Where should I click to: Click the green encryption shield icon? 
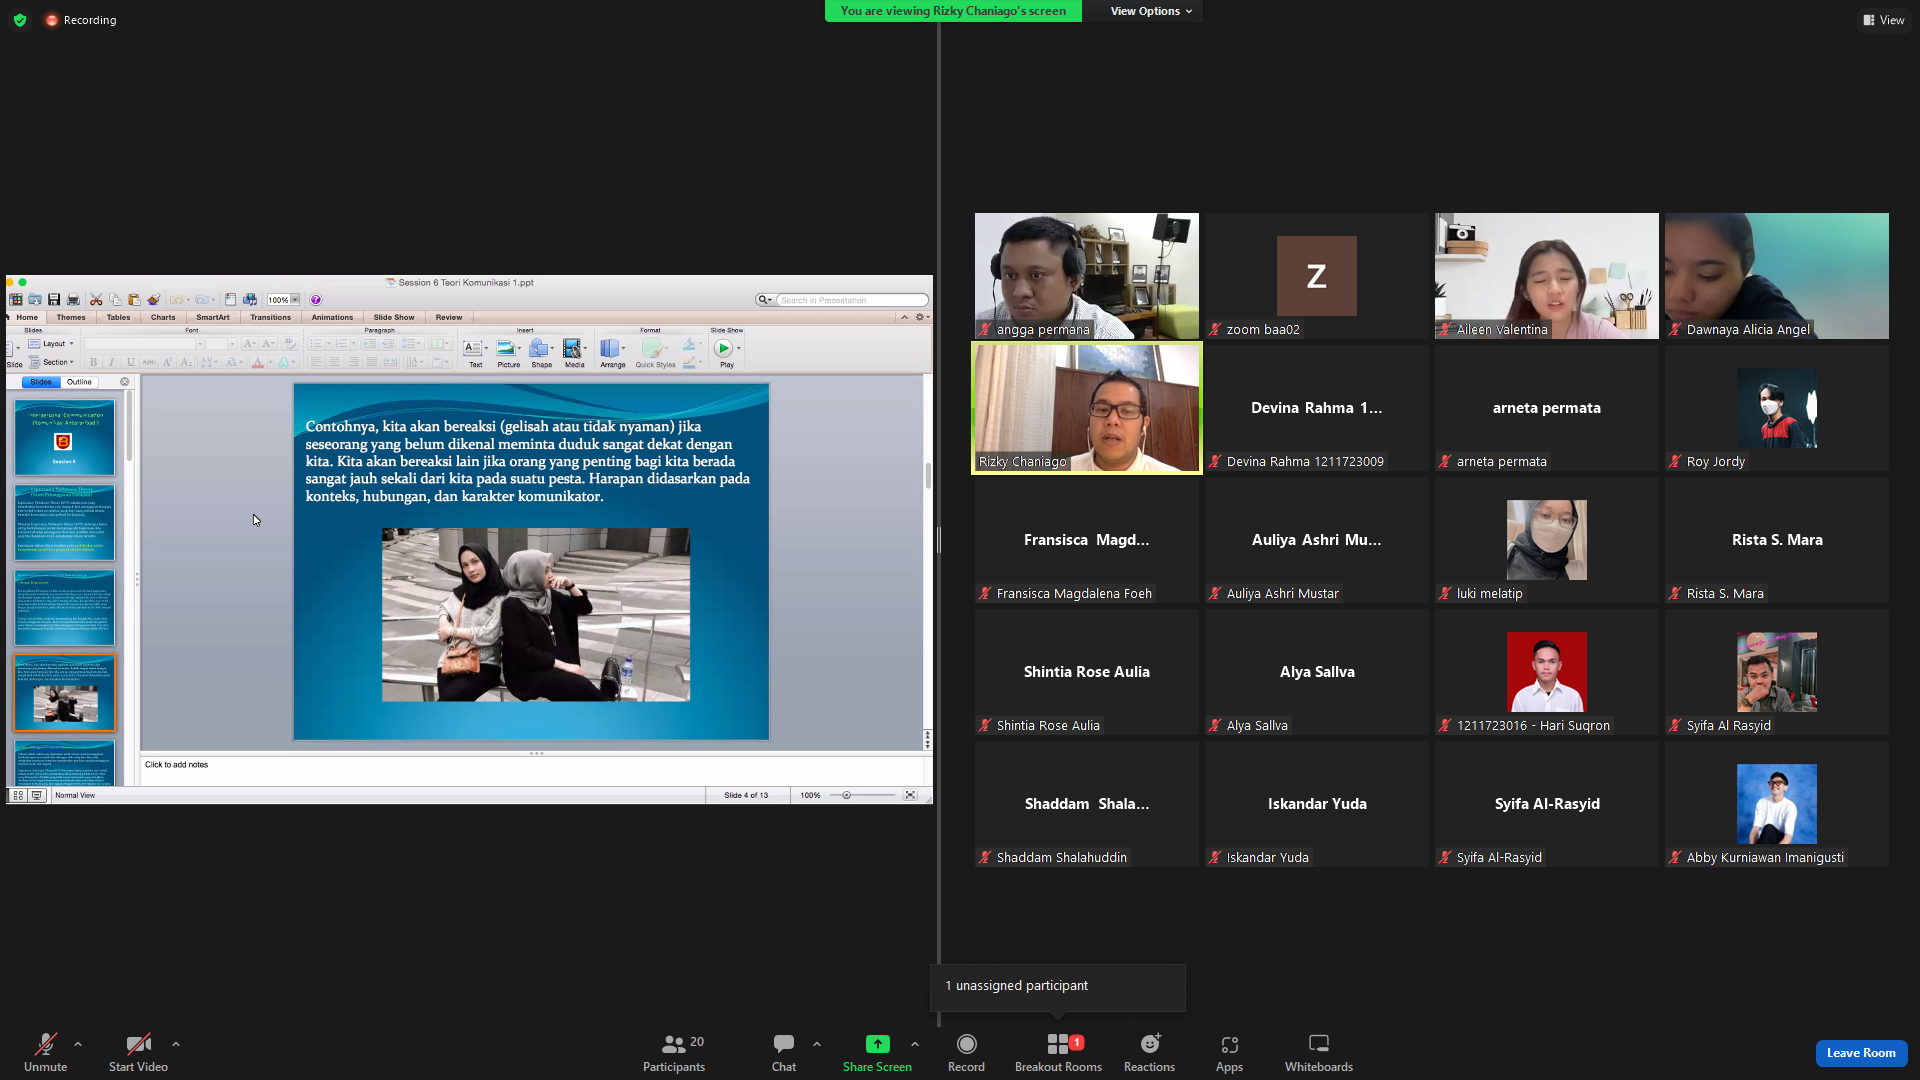point(20,20)
